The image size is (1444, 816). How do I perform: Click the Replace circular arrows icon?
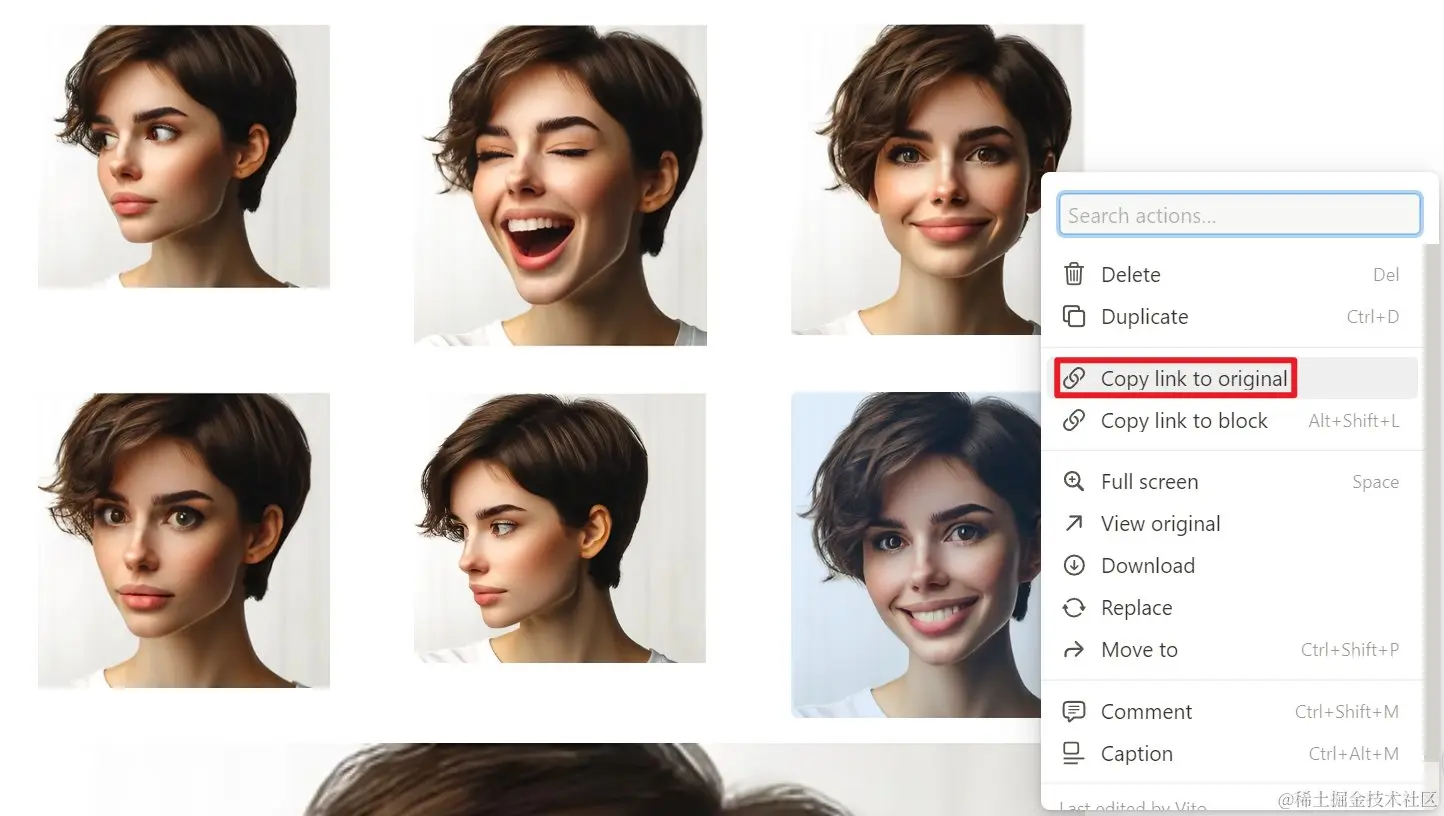coord(1074,607)
